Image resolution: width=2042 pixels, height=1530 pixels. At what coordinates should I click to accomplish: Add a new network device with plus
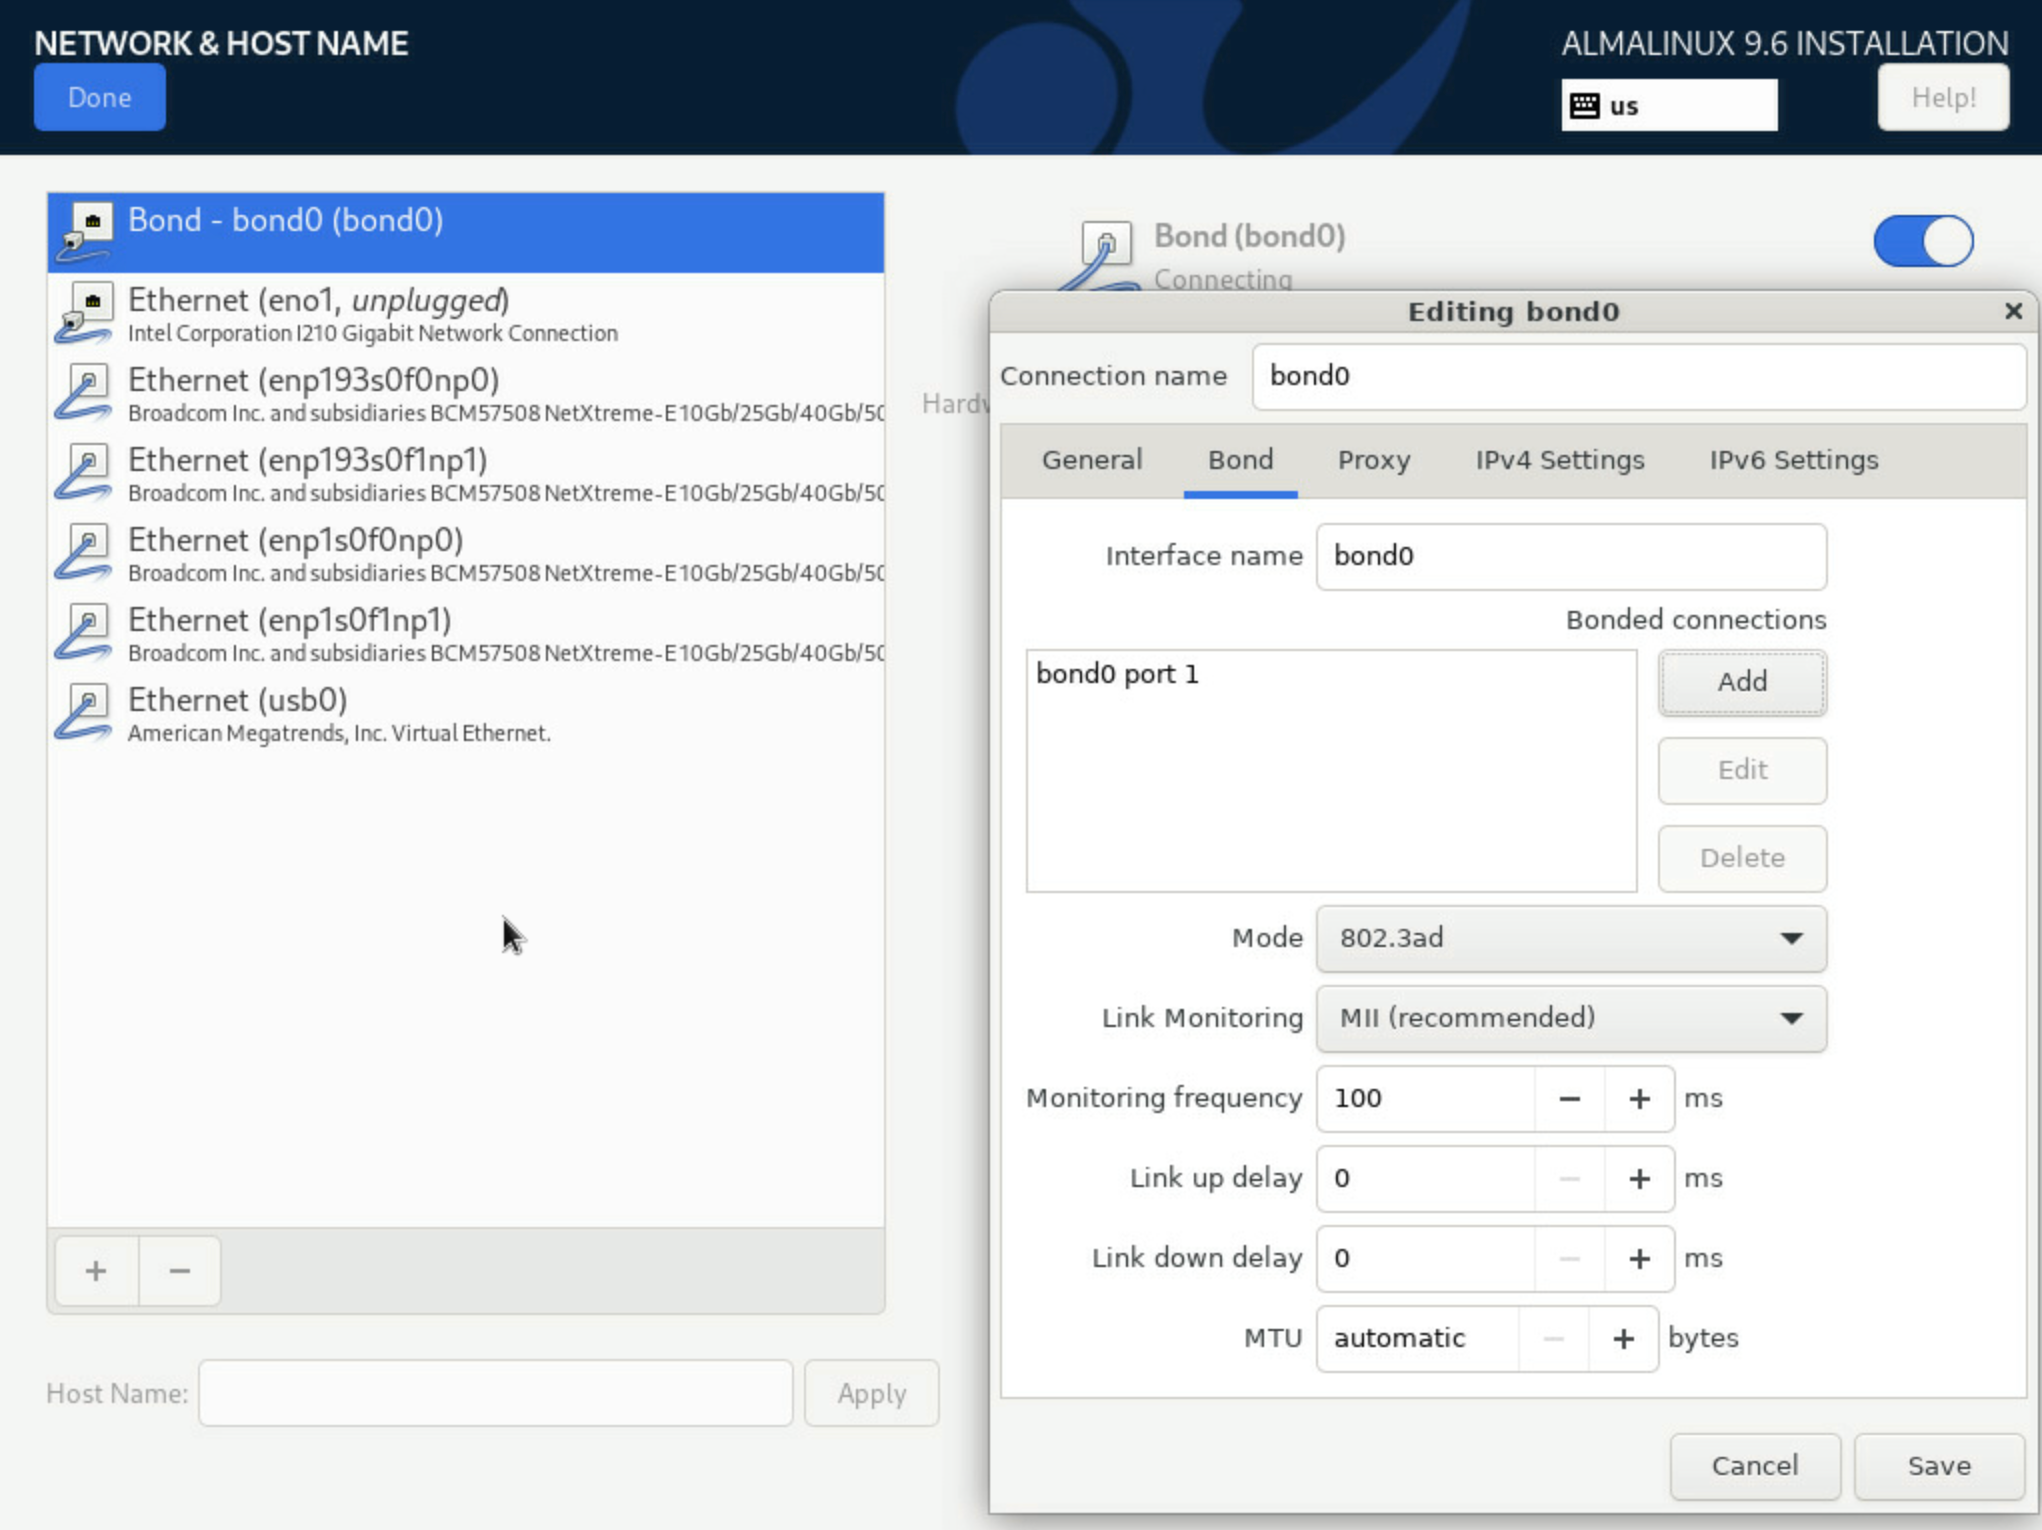pos(96,1271)
